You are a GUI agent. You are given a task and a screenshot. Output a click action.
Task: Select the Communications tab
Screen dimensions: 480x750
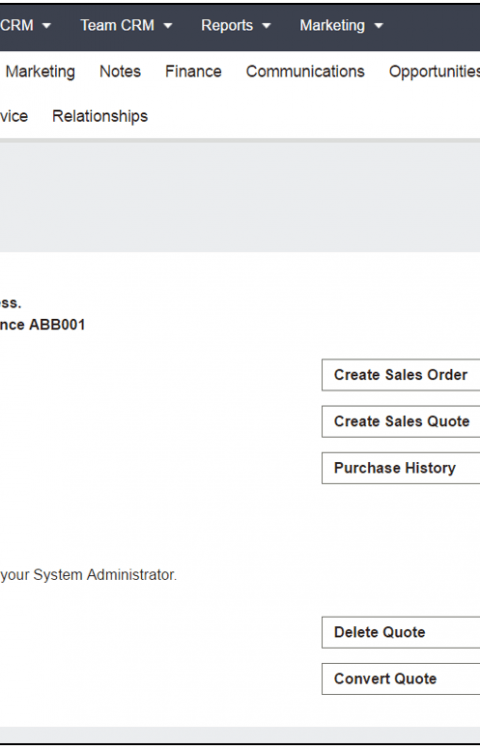[x=305, y=72]
